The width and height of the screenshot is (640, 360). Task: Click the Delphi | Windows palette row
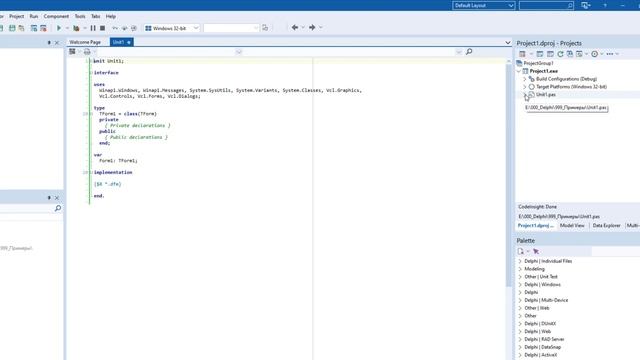(x=542, y=284)
